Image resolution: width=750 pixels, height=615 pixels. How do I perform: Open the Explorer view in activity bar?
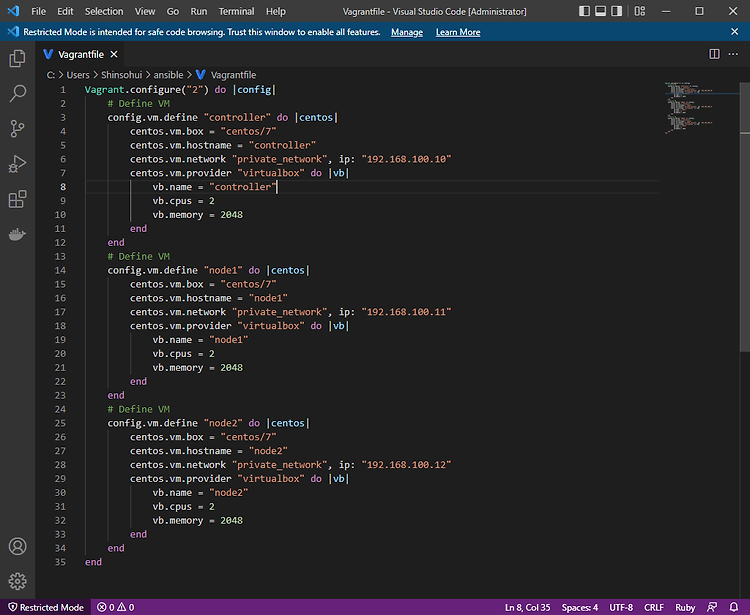(x=17, y=58)
